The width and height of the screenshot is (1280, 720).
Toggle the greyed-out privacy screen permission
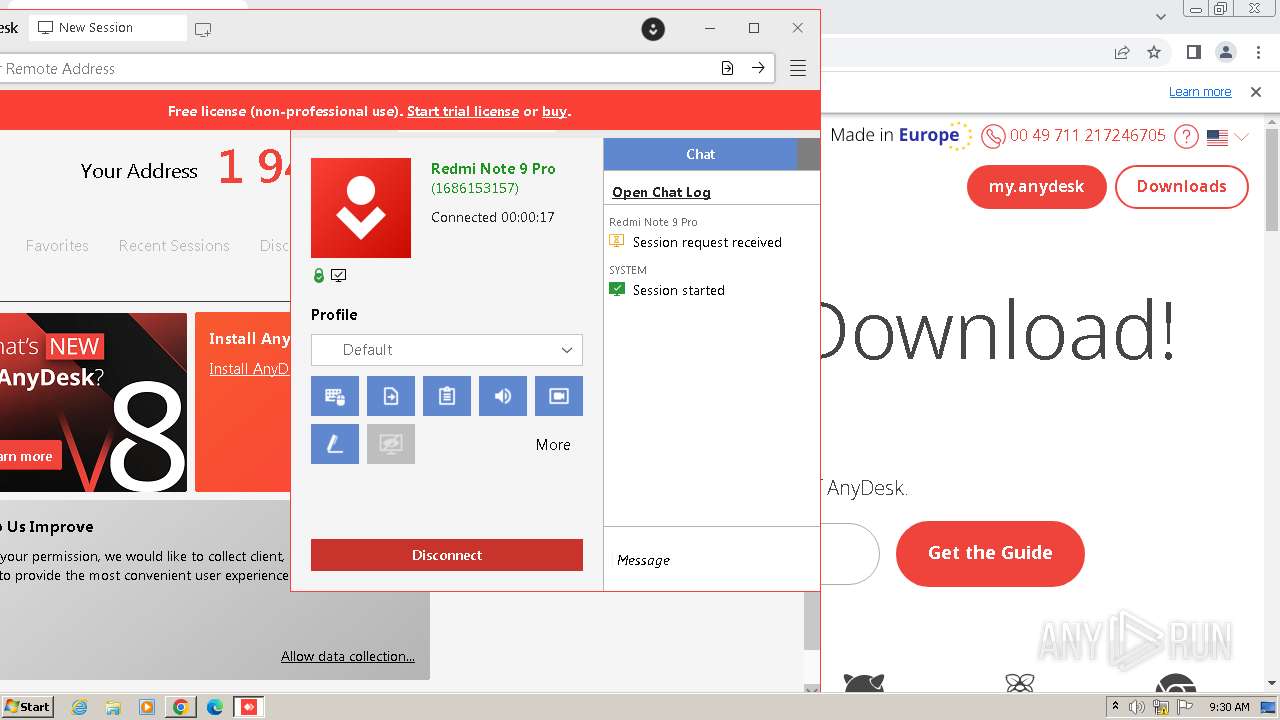pyautogui.click(x=391, y=444)
